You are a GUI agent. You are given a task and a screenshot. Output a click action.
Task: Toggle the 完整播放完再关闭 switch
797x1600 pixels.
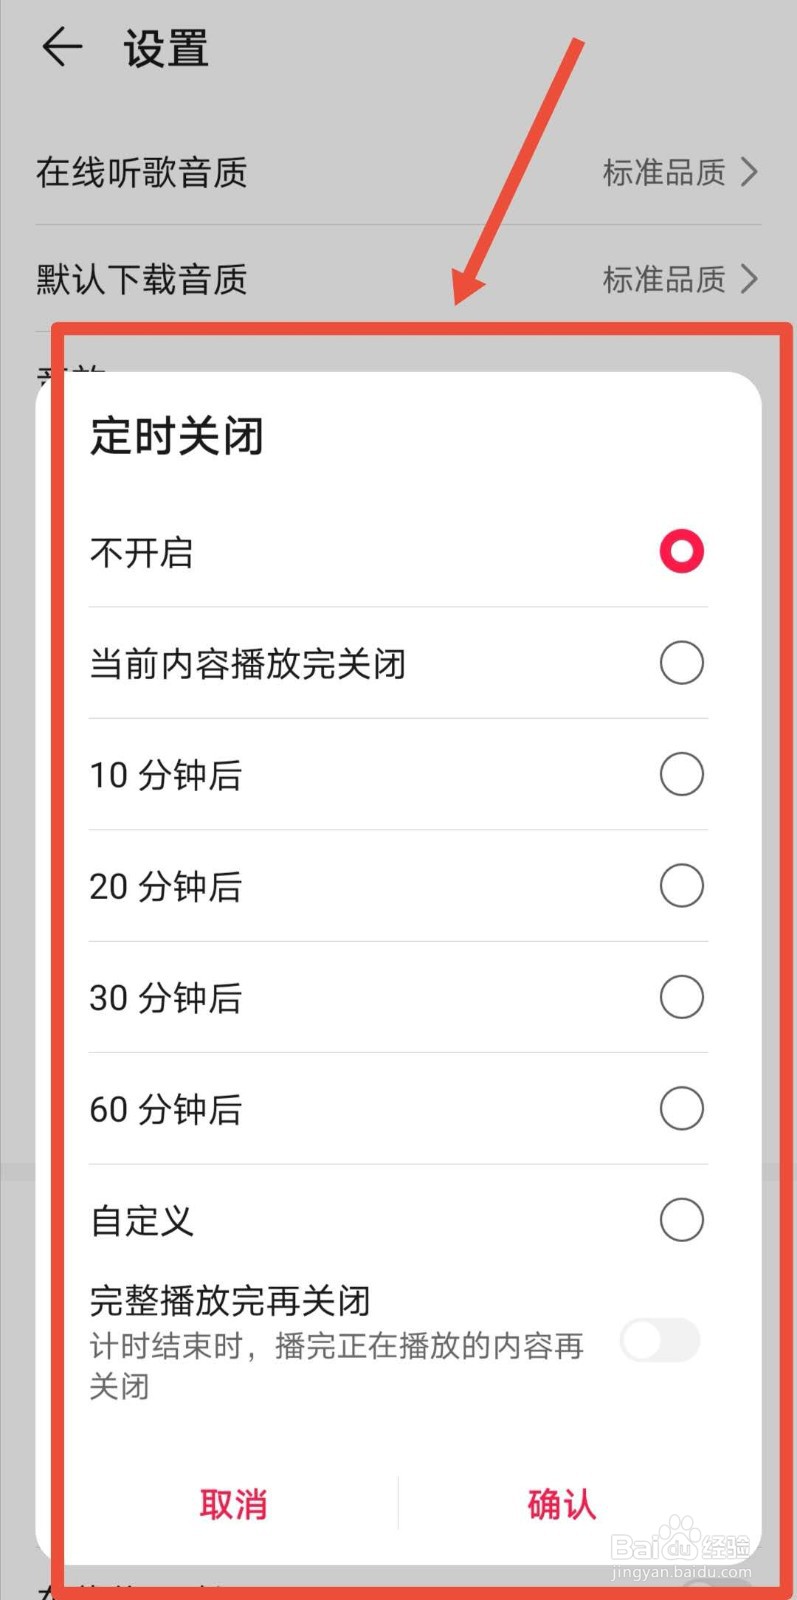(x=659, y=1340)
